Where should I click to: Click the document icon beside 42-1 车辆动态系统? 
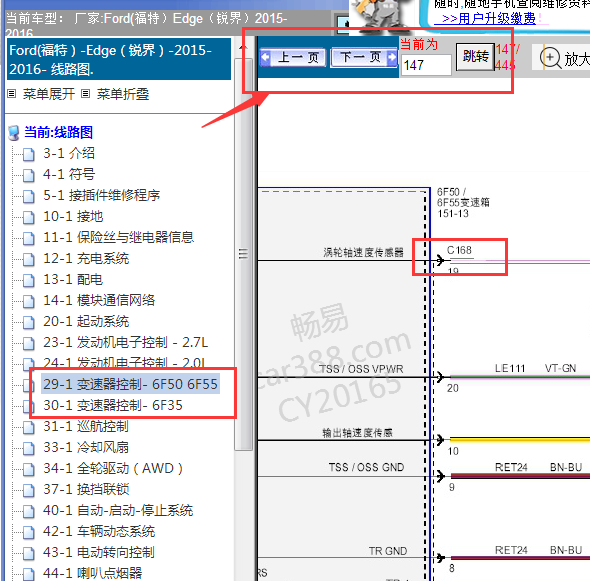[x=29, y=533]
